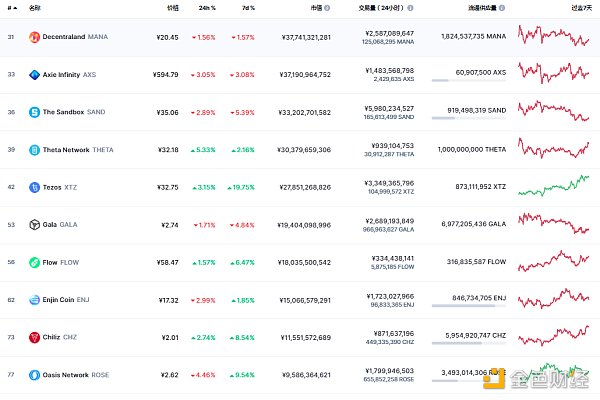This screenshot has height=400, width=600.
Task: Open The Sandbox coin page link
Action: click(74, 112)
